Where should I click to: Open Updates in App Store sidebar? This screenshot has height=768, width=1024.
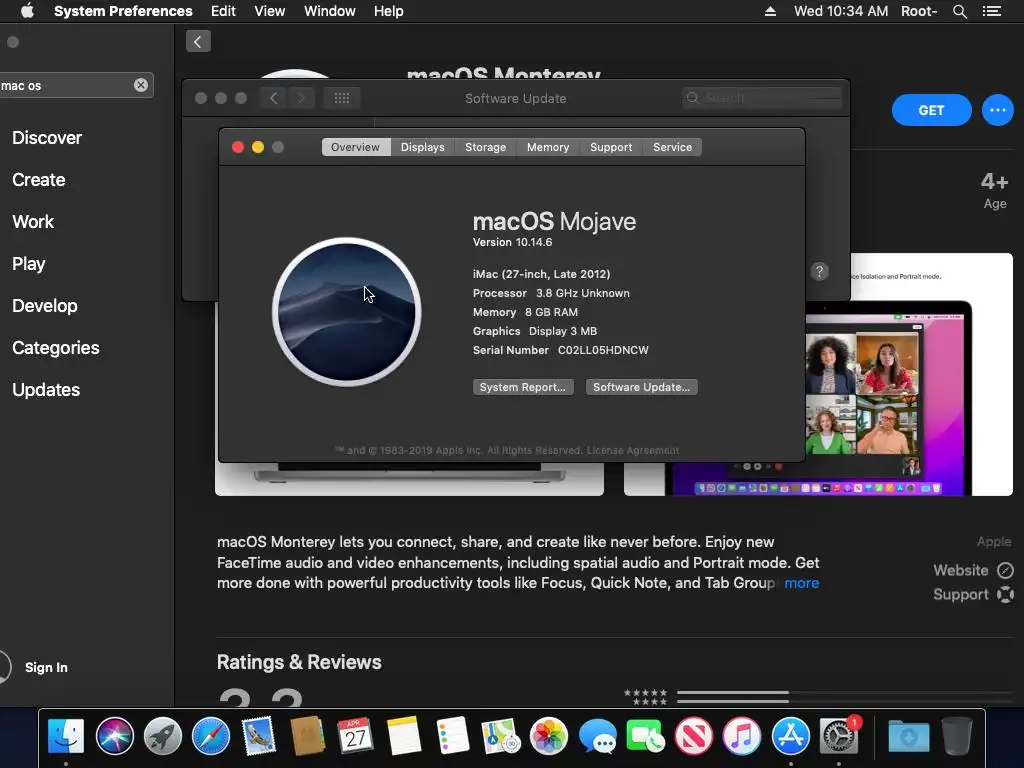[x=46, y=390]
